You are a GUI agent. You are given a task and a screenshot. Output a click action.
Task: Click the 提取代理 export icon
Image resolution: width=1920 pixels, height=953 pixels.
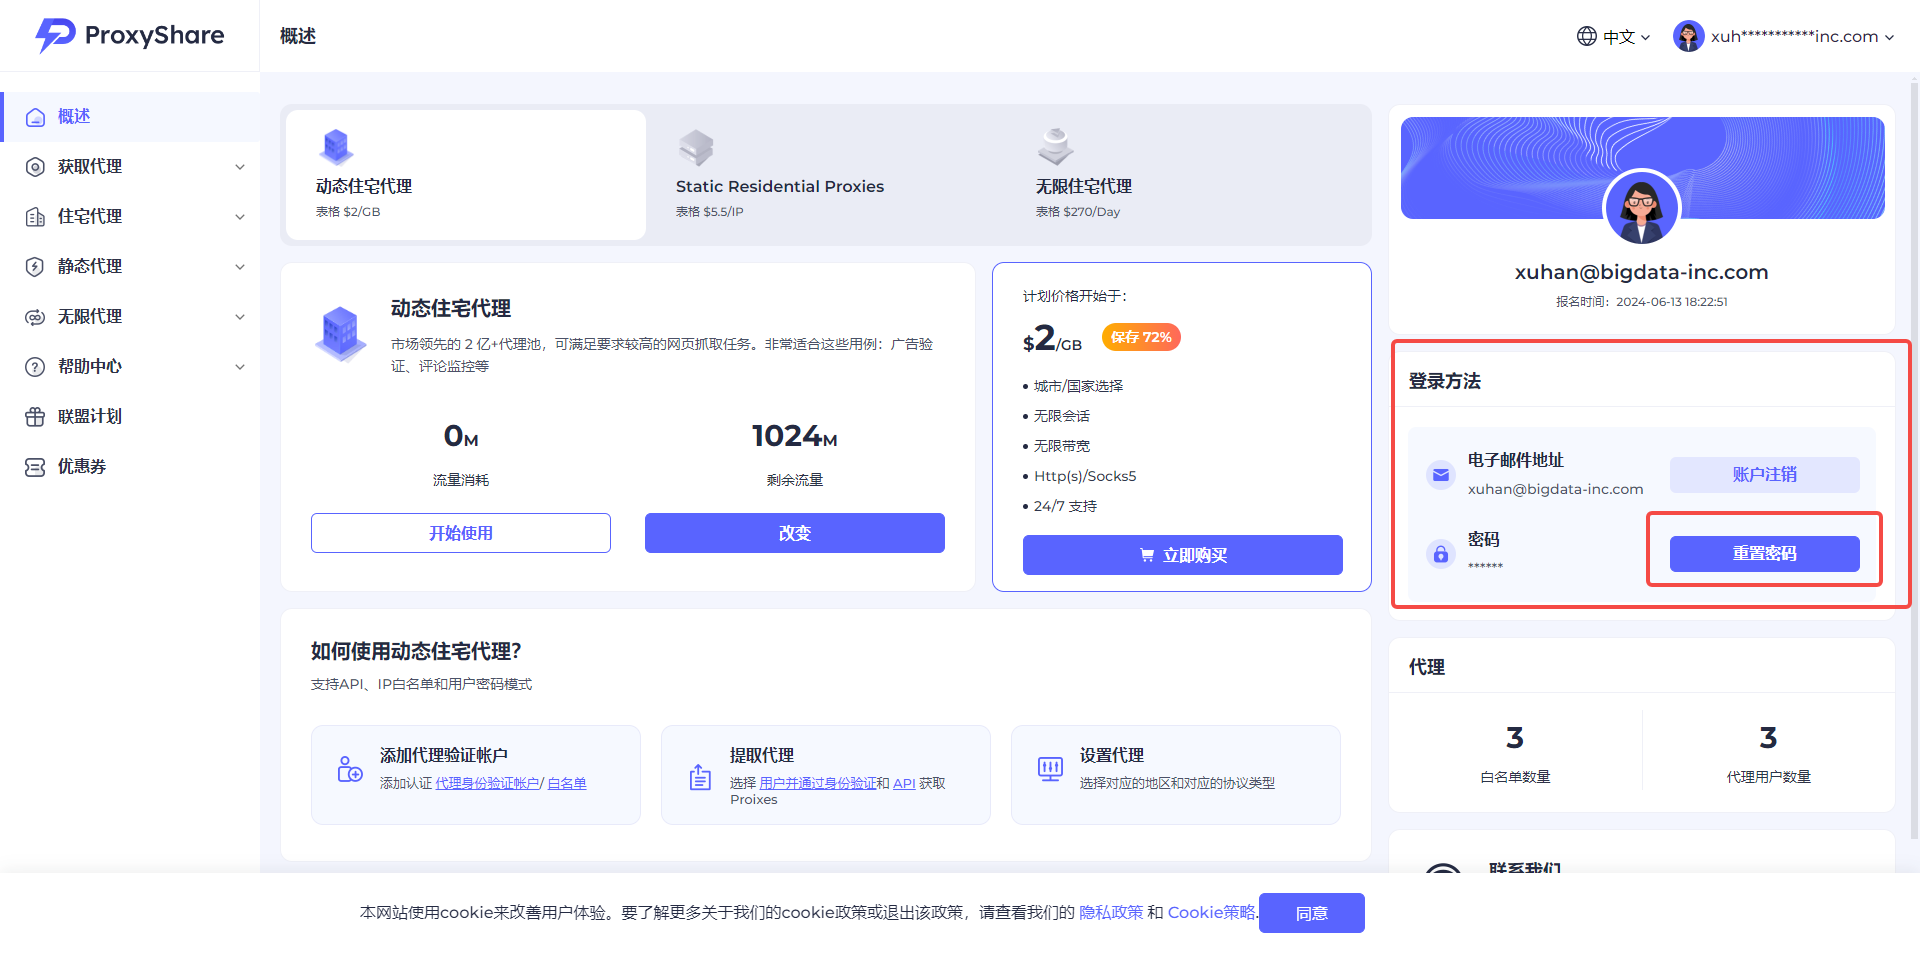tap(700, 776)
